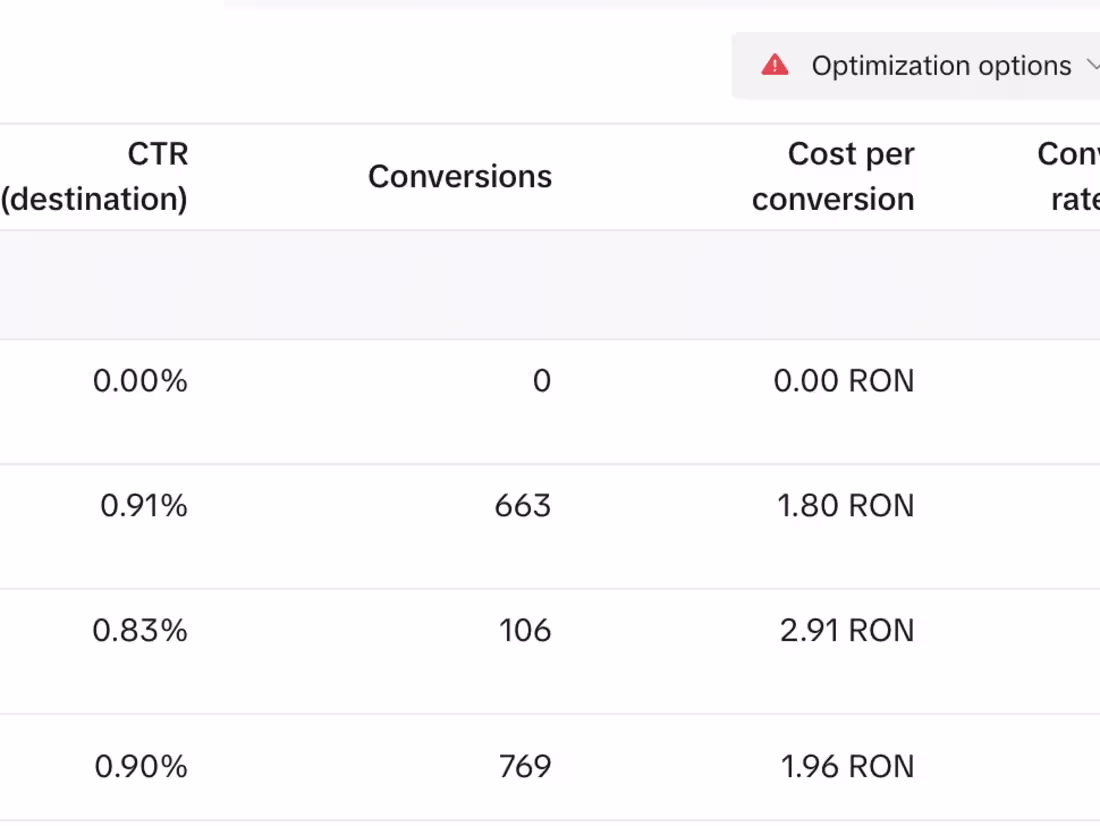Click the 2.91 RON cost per conversion
Screen dimensions: 1100x826
pos(847,631)
